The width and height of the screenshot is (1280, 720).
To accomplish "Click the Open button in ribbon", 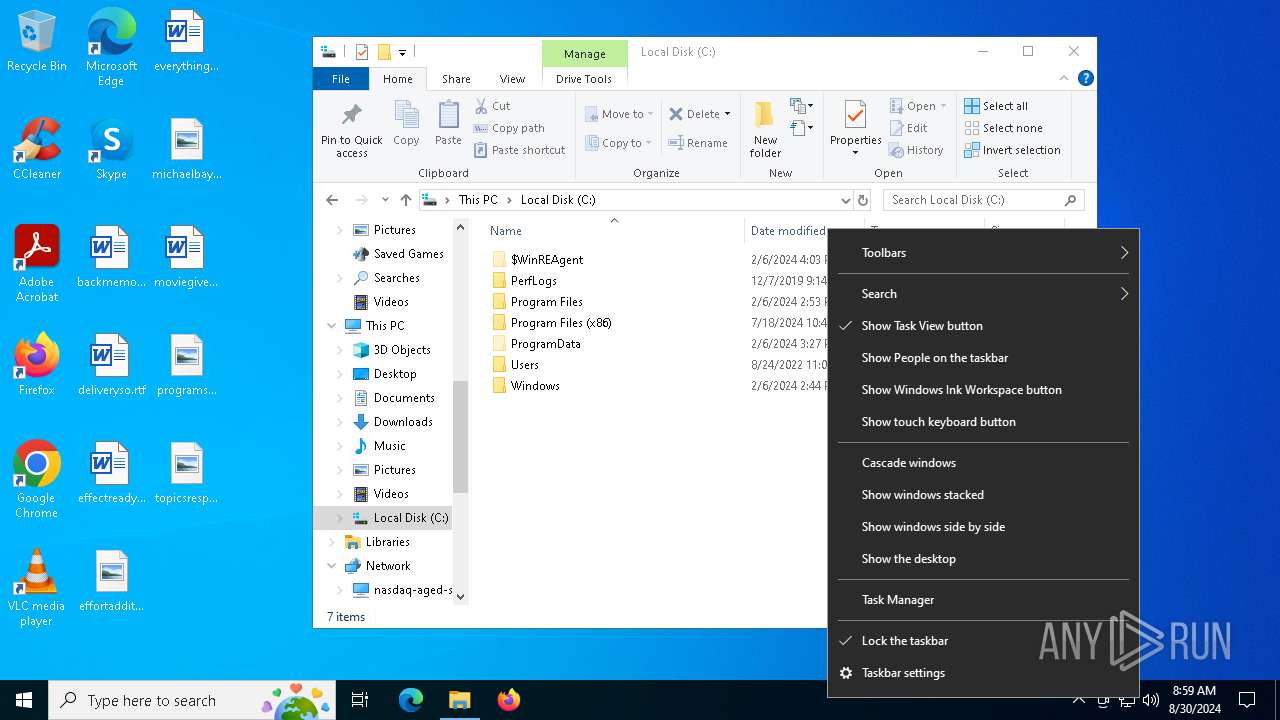I will [917, 106].
